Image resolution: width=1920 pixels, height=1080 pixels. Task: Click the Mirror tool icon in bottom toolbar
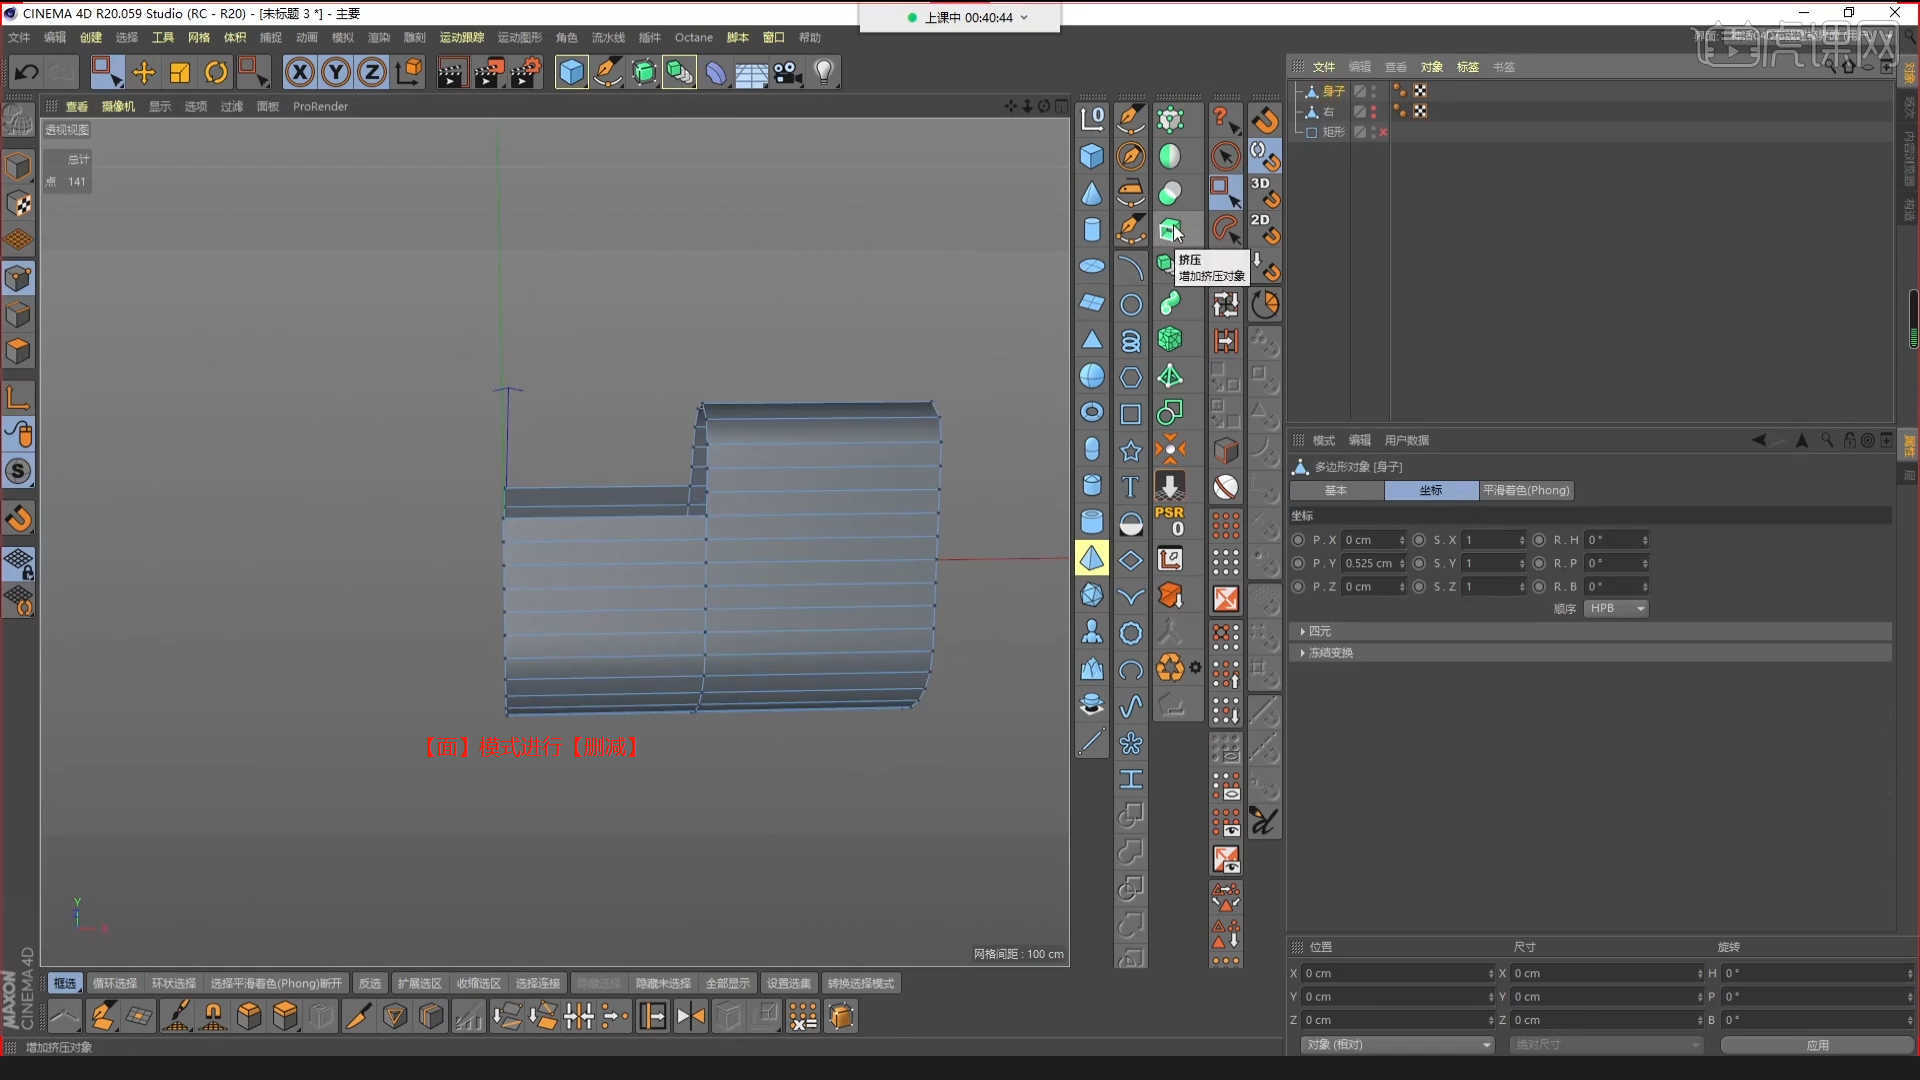pyautogui.click(x=690, y=1017)
